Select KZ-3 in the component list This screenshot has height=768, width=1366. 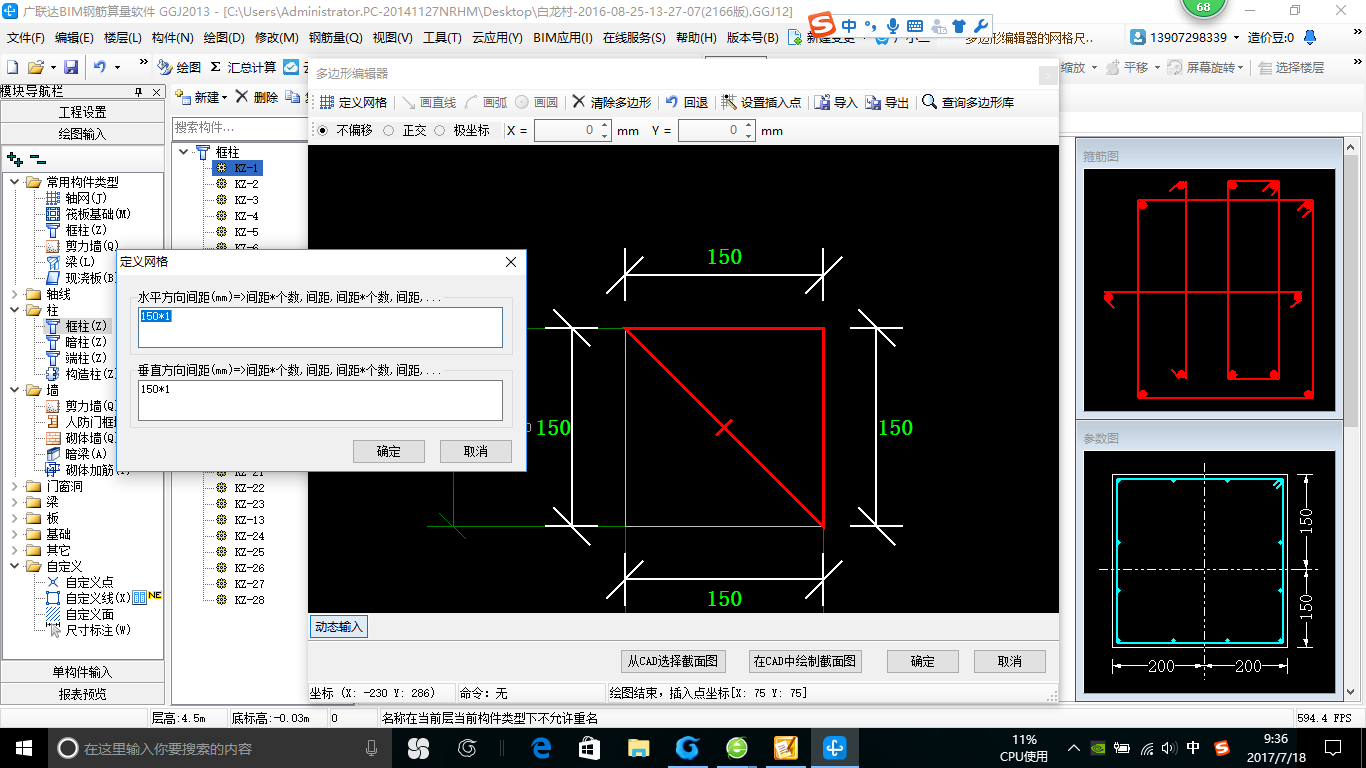pyautogui.click(x=246, y=200)
